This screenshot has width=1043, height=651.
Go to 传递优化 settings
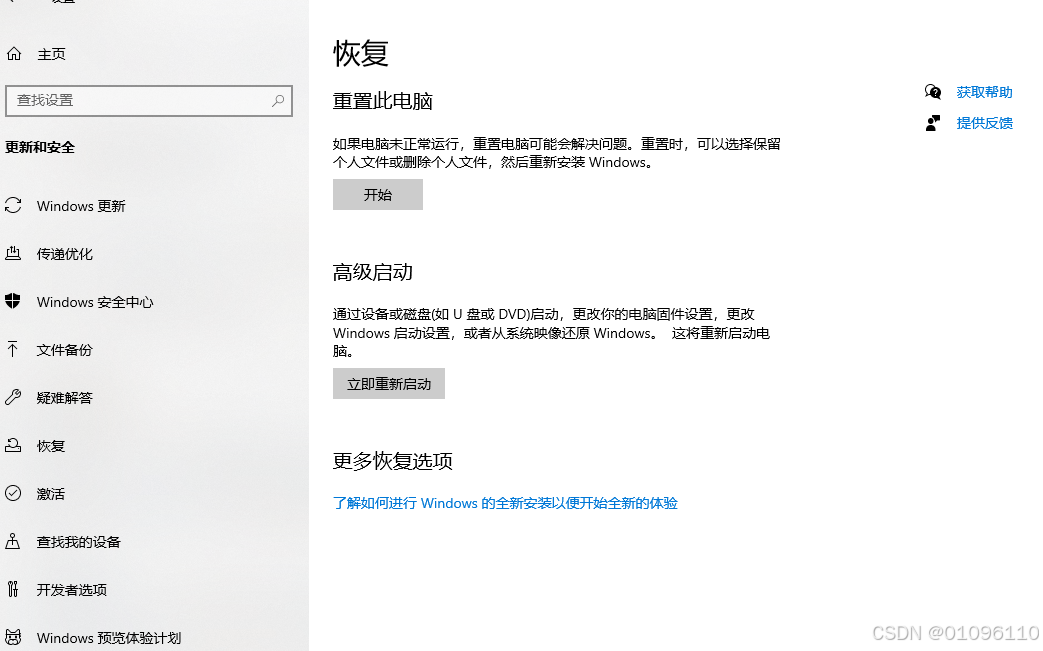click(65, 254)
